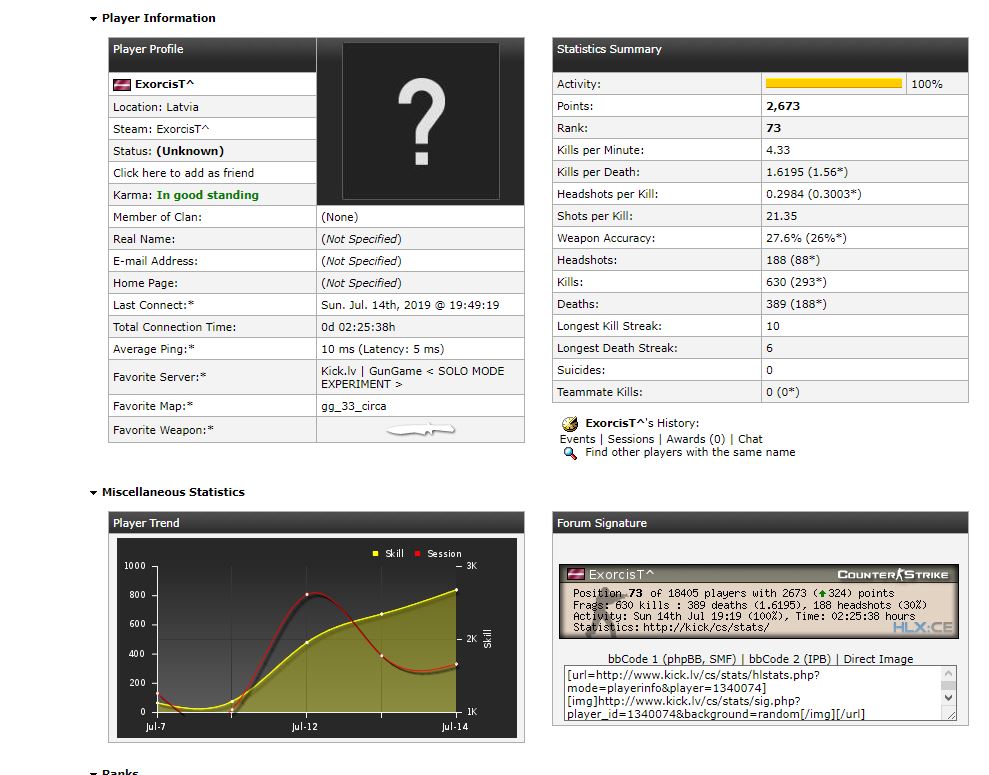Collapse the Miscellaneous Statistics section
Screen dimensions: 989x775
tap(93, 492)
